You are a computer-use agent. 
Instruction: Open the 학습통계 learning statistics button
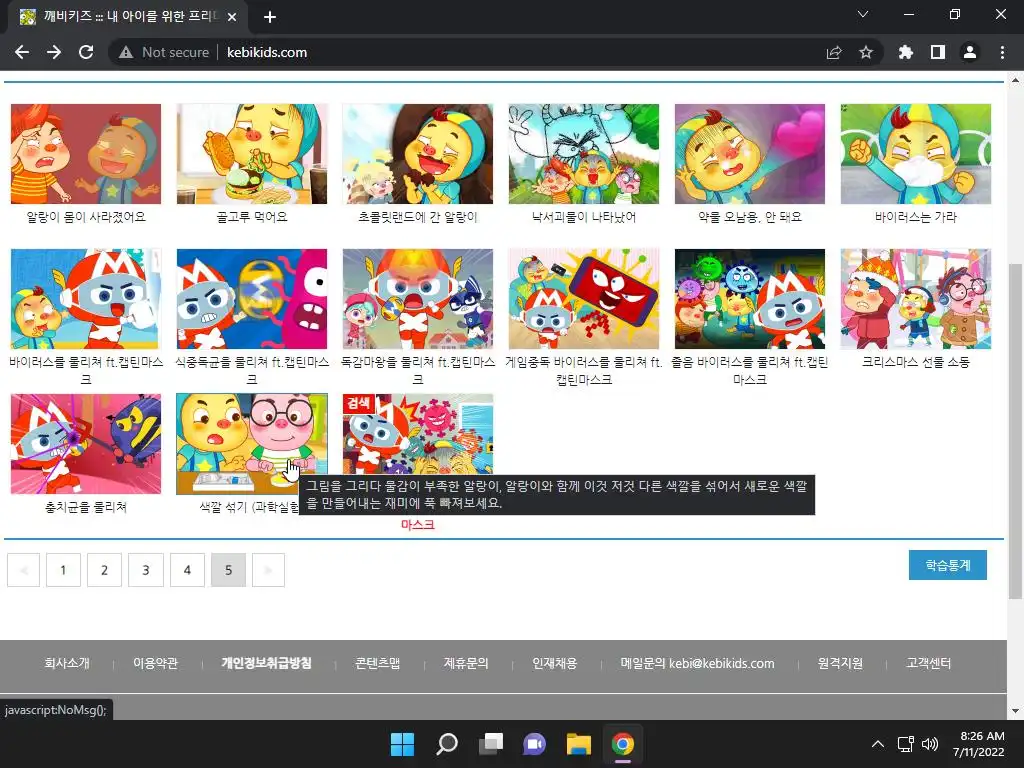coord(948,565)
